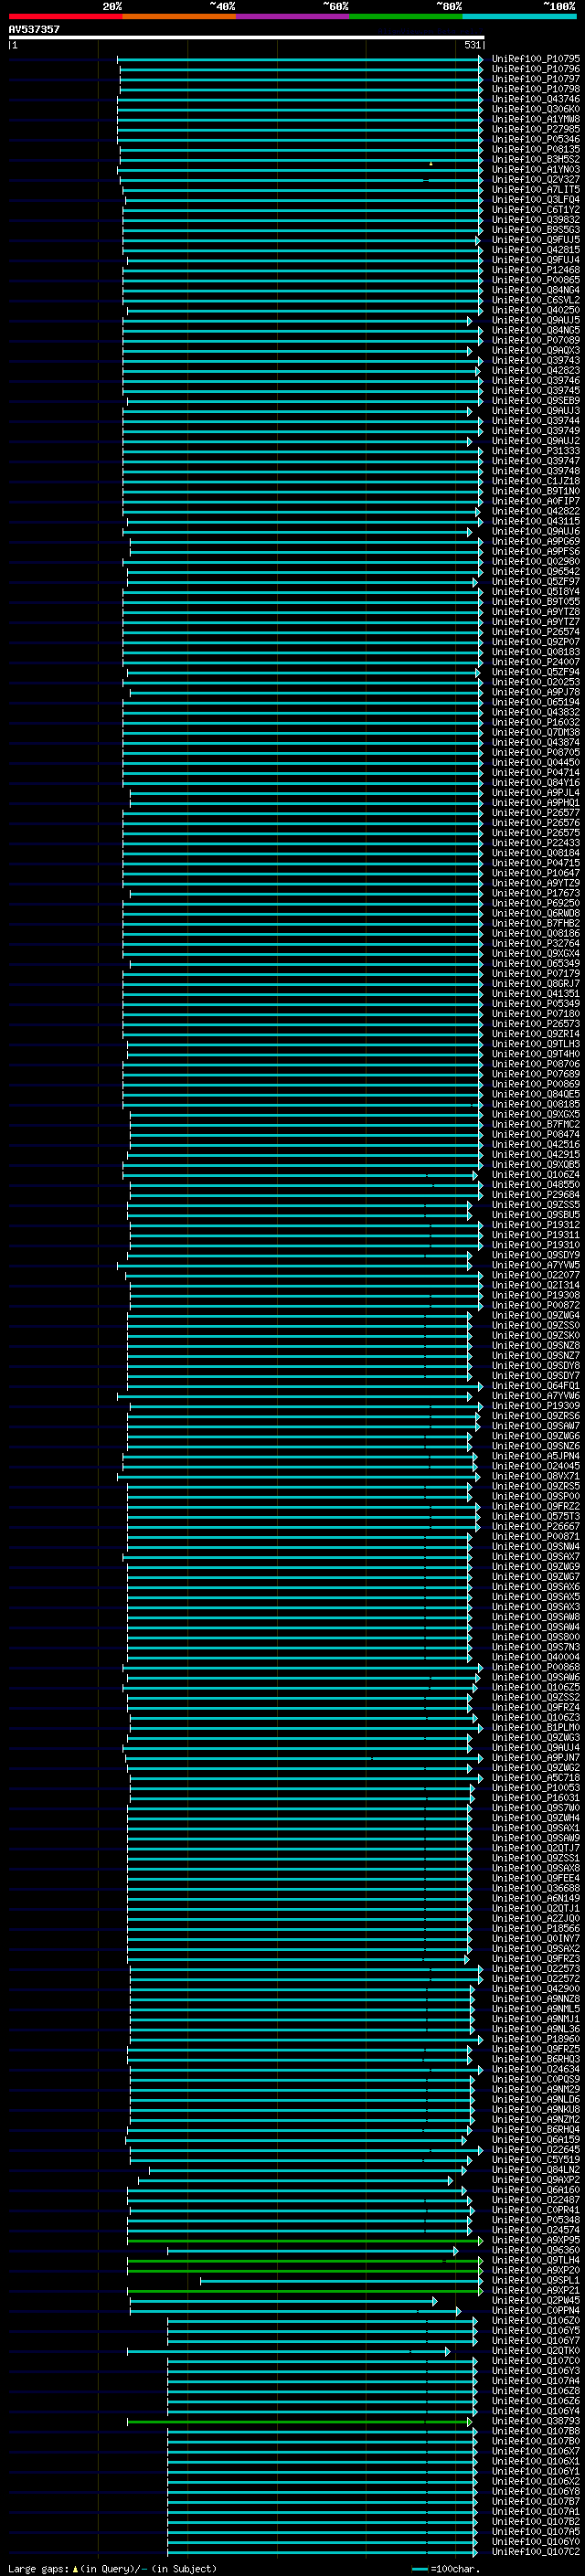Select hit label UniRef100_C6SVL2
Viewport: 585px width, 2576px height.
(x=536, y=300)
